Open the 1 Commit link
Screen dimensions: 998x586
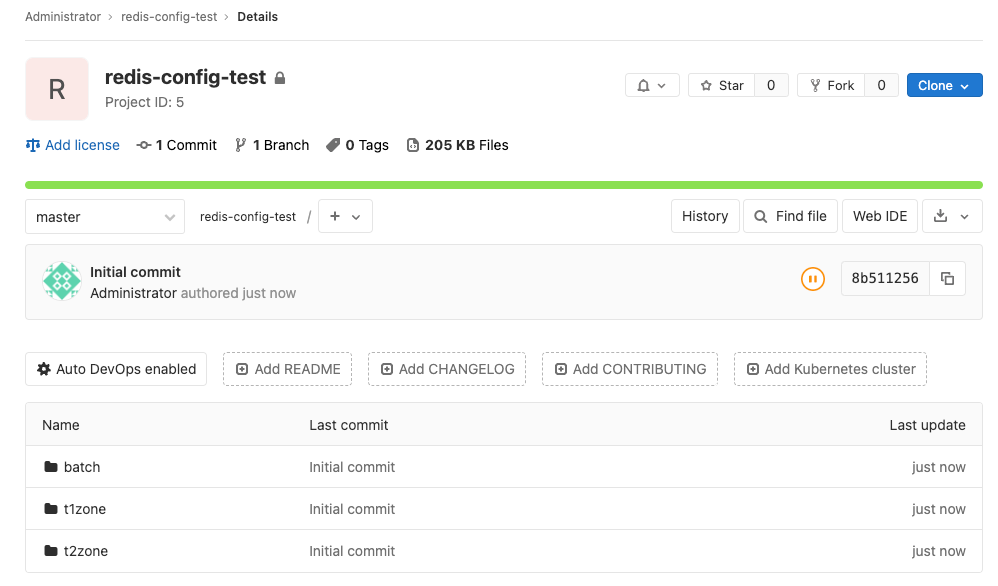(177, 145)
